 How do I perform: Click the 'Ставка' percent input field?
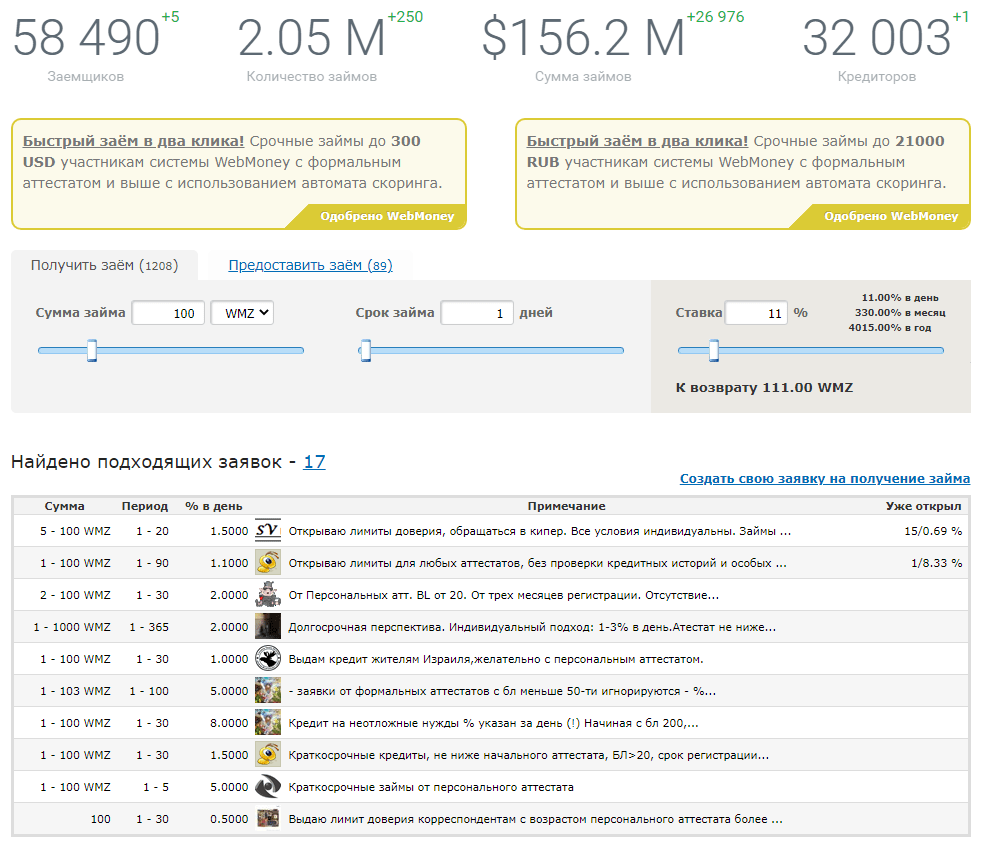[755, 313]
